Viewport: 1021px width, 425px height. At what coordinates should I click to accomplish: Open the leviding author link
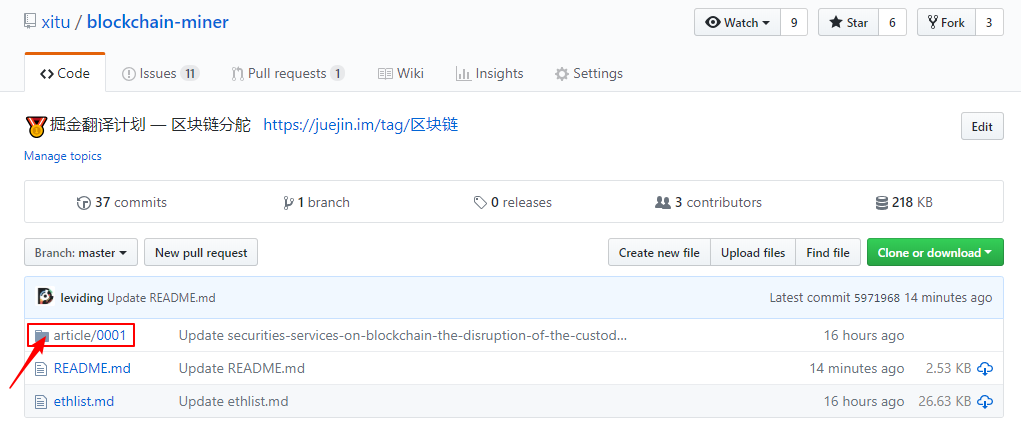[x=82, y=298]
